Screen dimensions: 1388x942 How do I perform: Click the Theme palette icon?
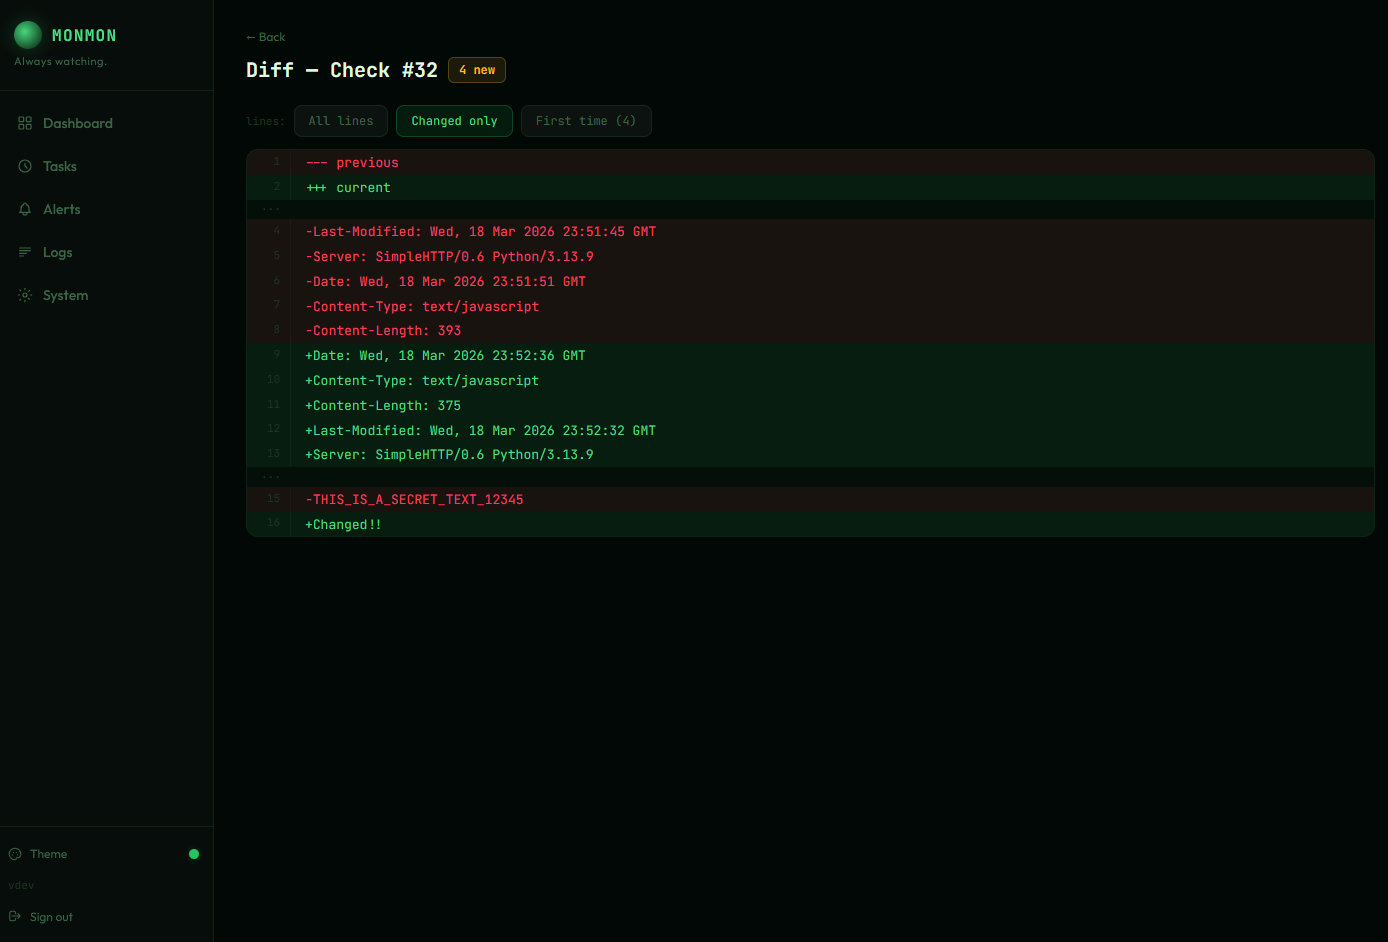[15, 854]
